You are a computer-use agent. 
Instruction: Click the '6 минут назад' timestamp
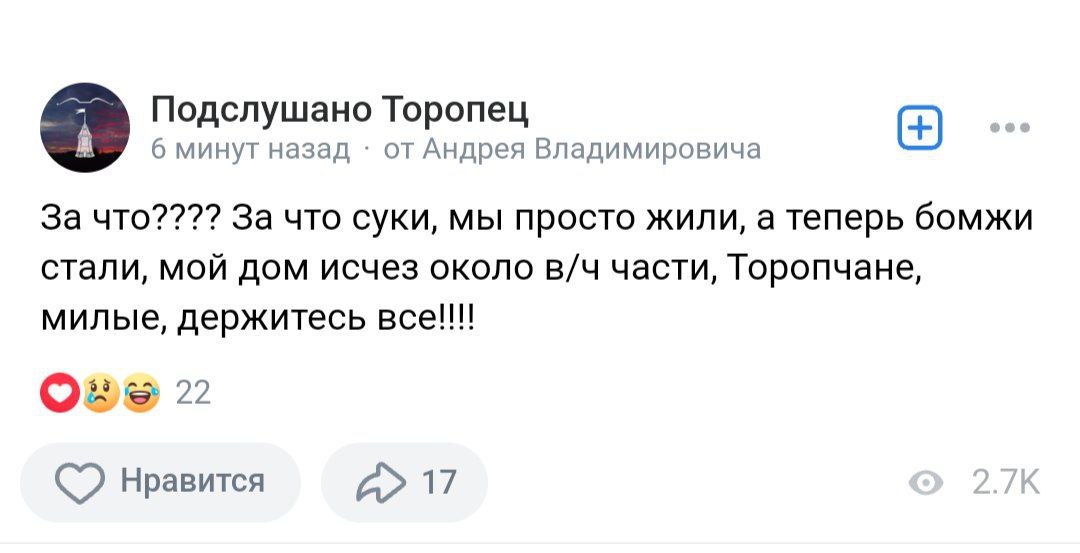coord(250,149)
